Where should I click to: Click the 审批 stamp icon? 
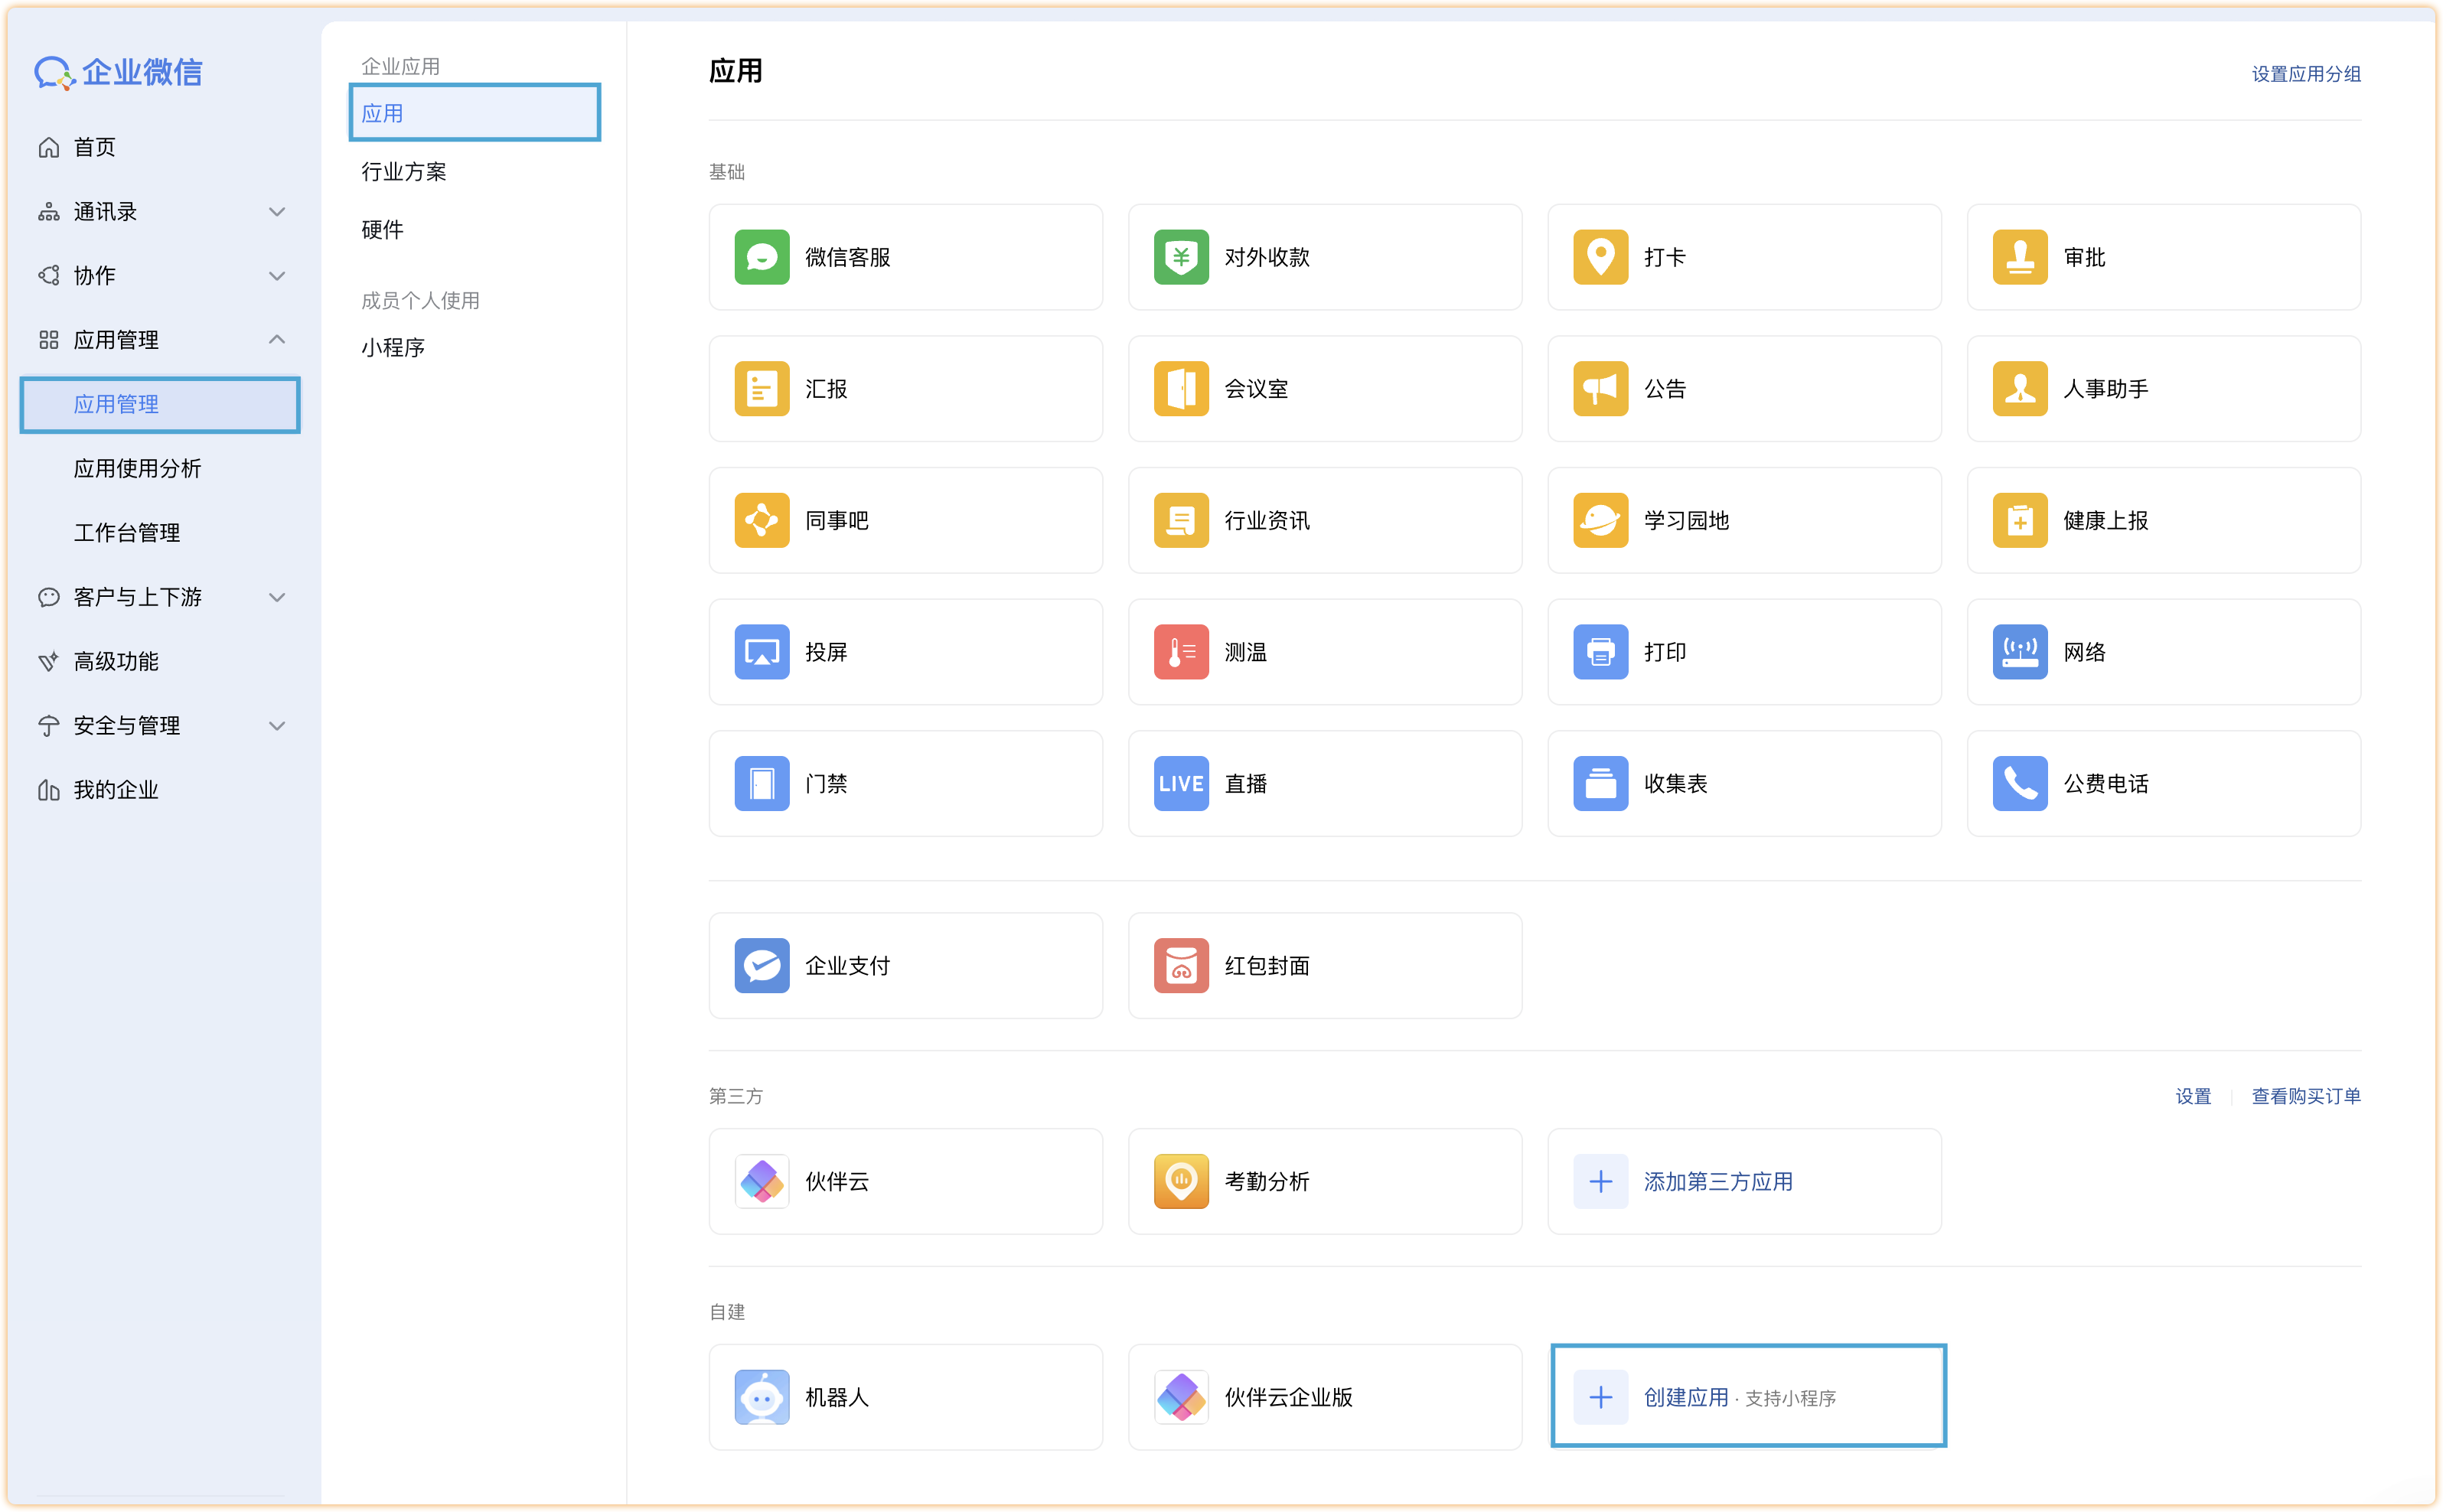(2020, 257)
